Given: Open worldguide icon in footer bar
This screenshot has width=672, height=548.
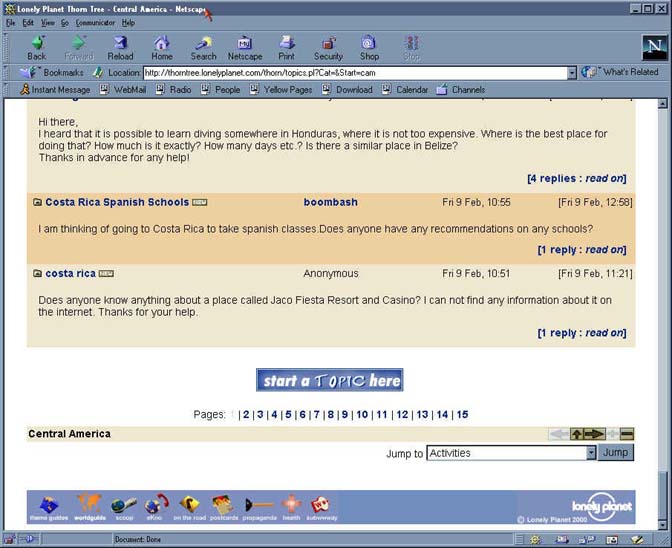Looking at the screenshot, I should (x=90, y=508).
